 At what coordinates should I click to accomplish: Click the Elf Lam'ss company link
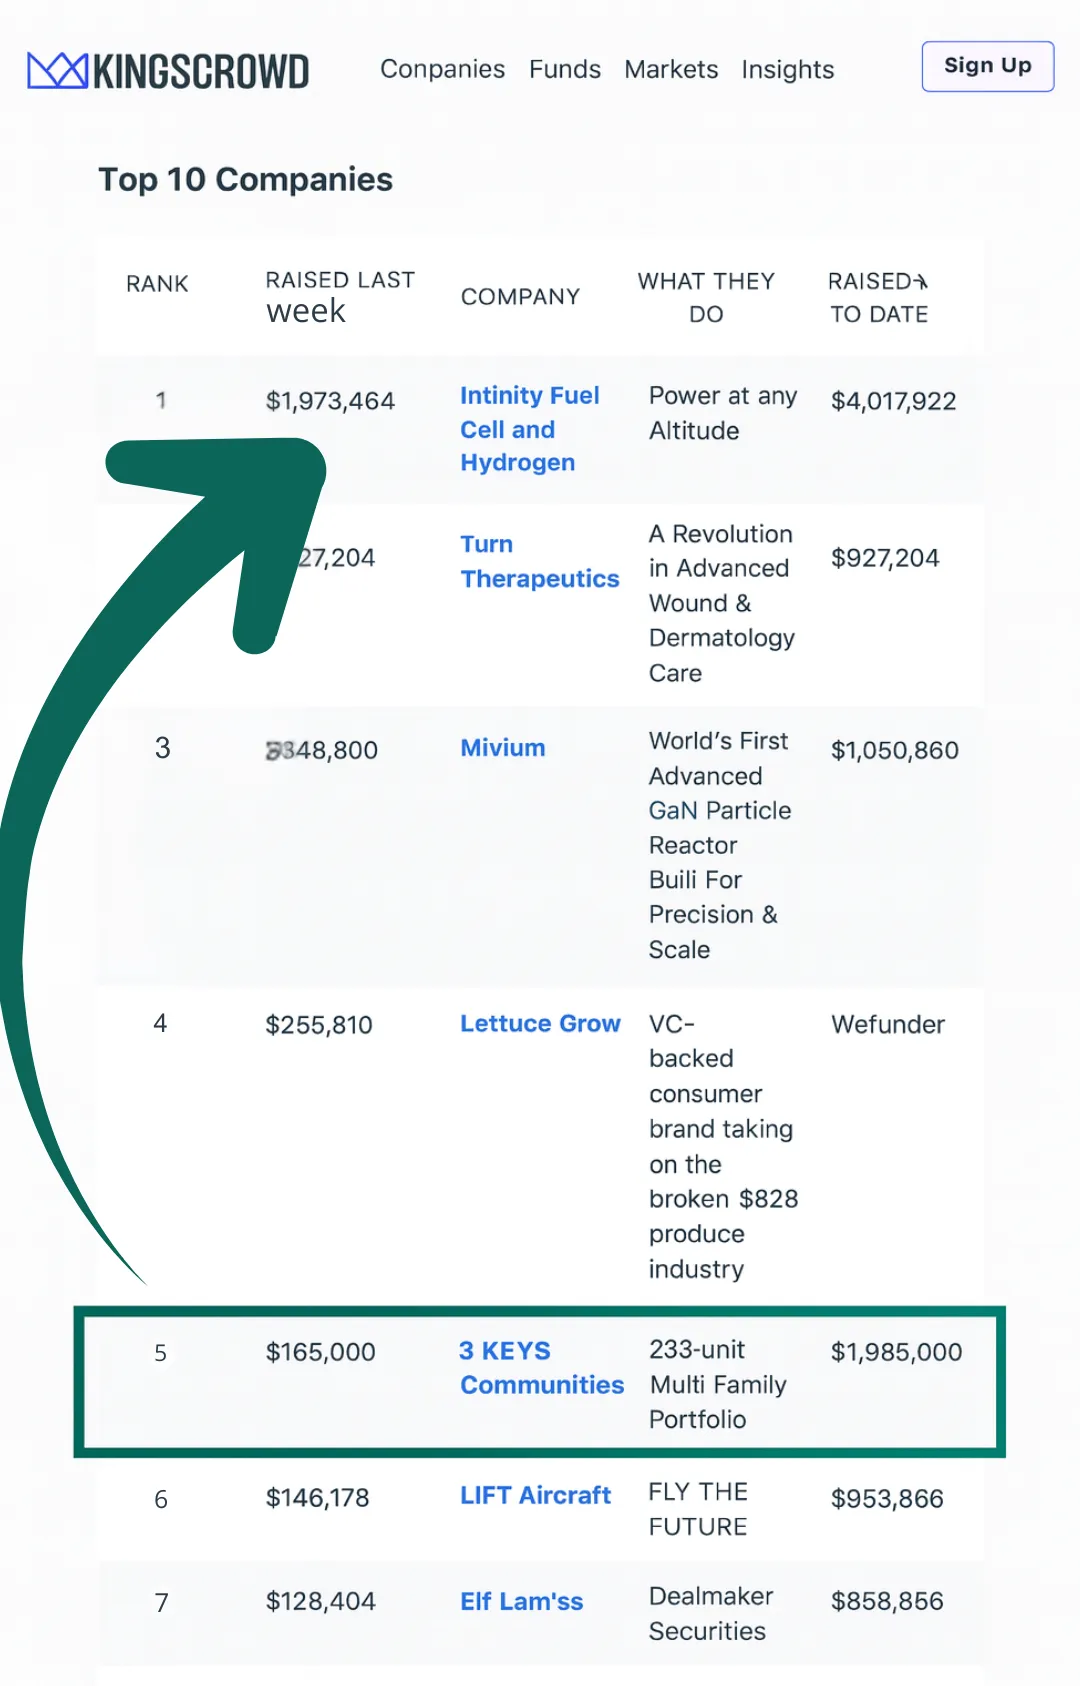point(521,1601)
